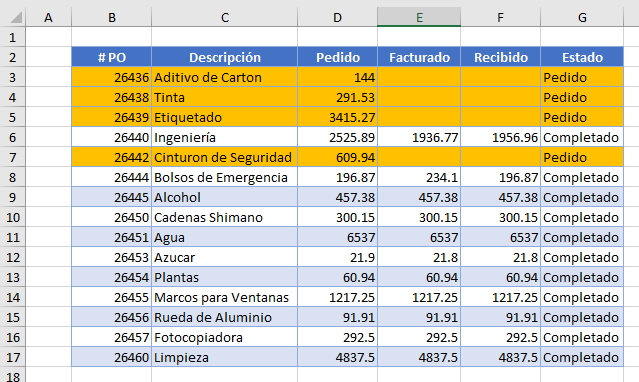Click the '# PO' table header cell

coord(112,57)
